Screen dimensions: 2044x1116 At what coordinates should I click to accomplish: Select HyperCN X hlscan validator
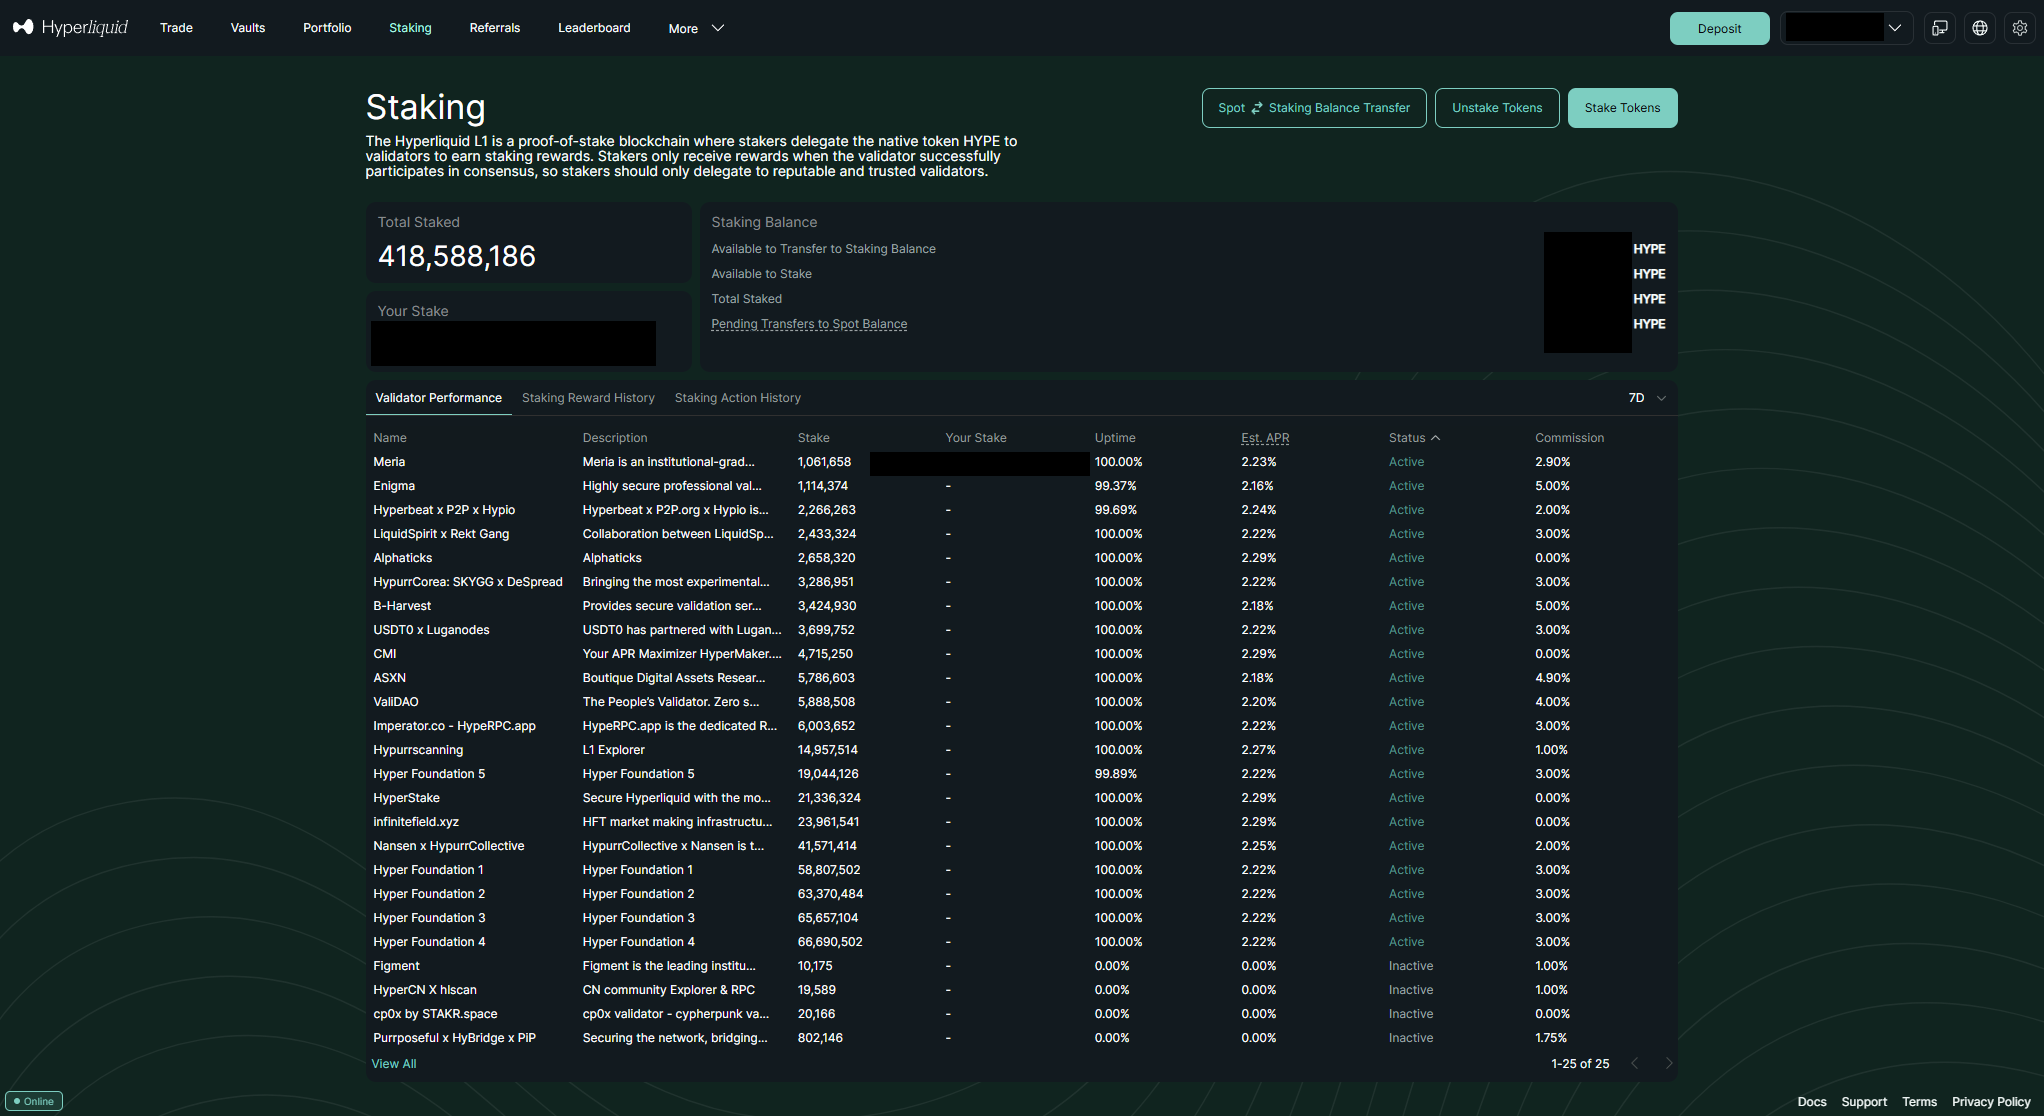tap(425, 990)
